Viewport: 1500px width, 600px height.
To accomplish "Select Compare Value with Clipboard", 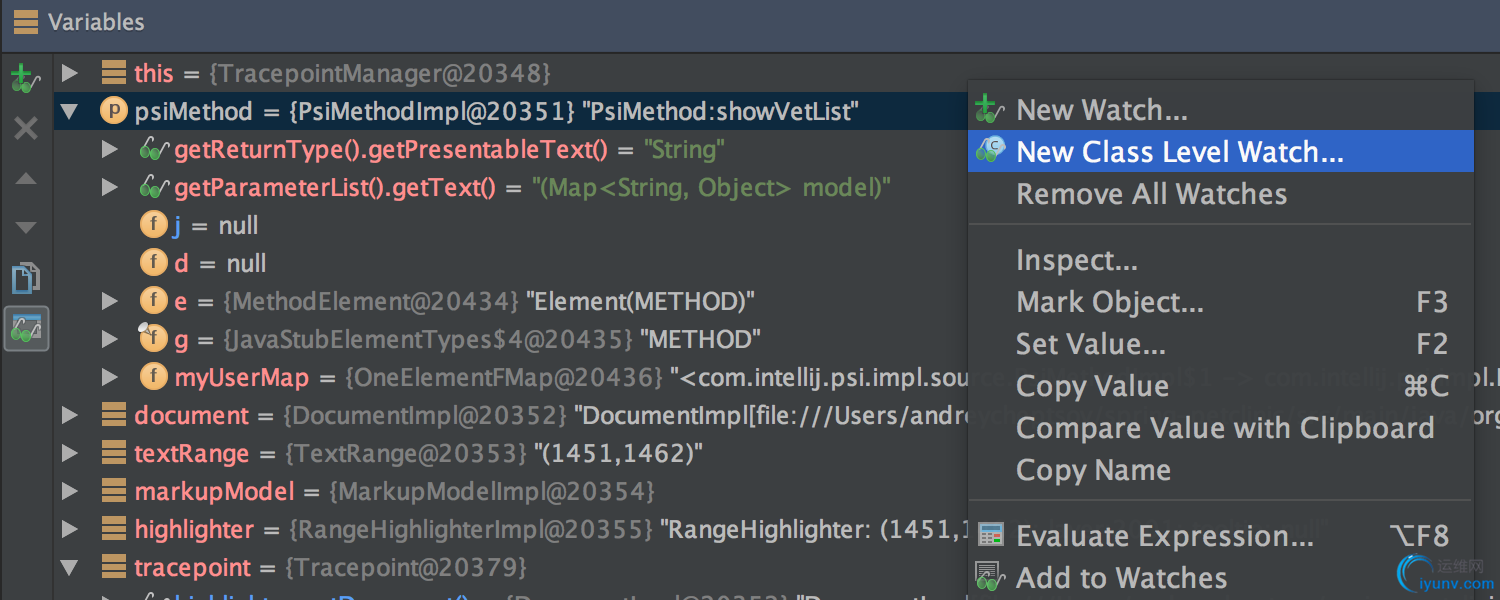I will (x=1225, y=428).
